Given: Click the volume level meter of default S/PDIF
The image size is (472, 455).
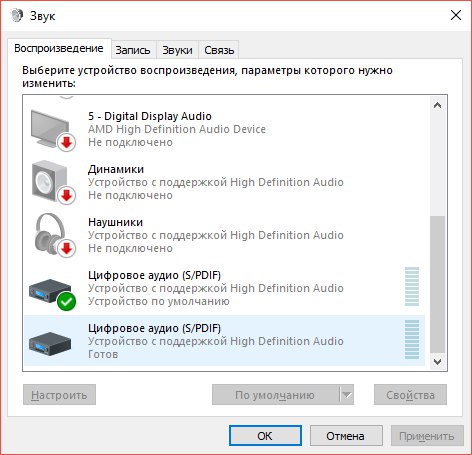Looking at the screenshot, I should [x=412, y=286].
